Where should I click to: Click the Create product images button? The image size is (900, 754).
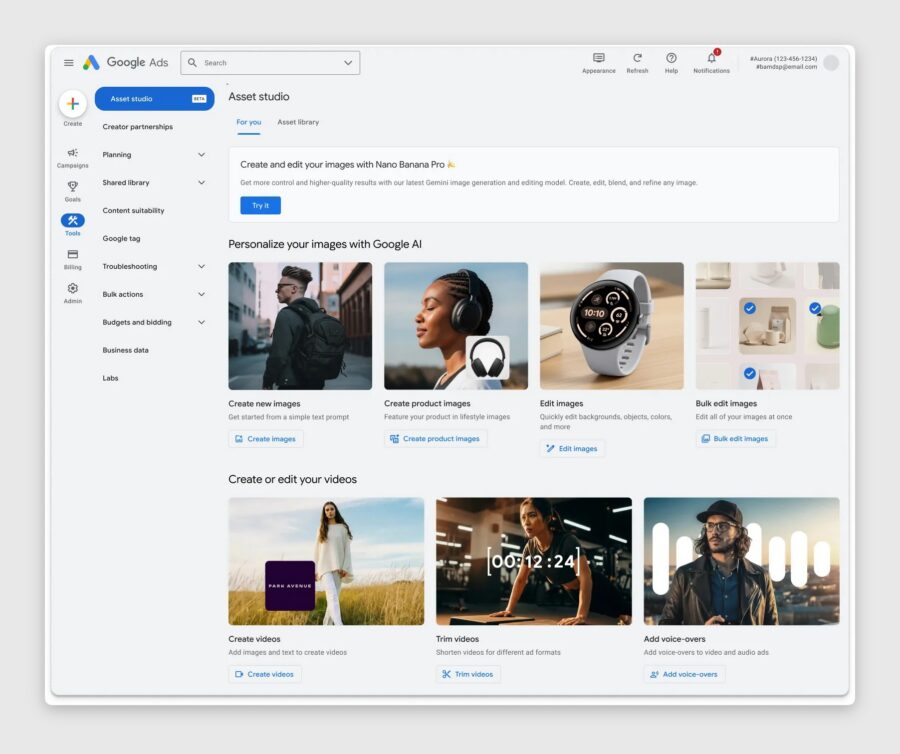point(435,438)
